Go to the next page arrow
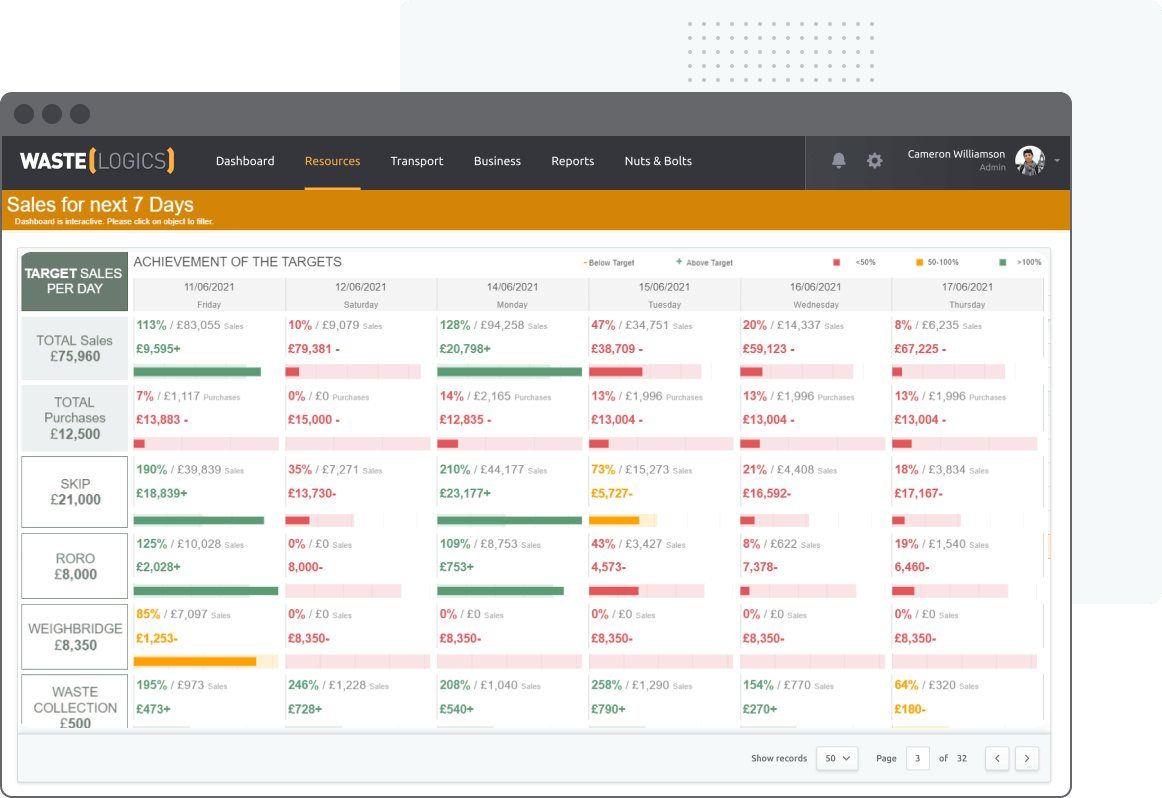The width and height of the screenshot is (1162, 798). point(1026,759)
